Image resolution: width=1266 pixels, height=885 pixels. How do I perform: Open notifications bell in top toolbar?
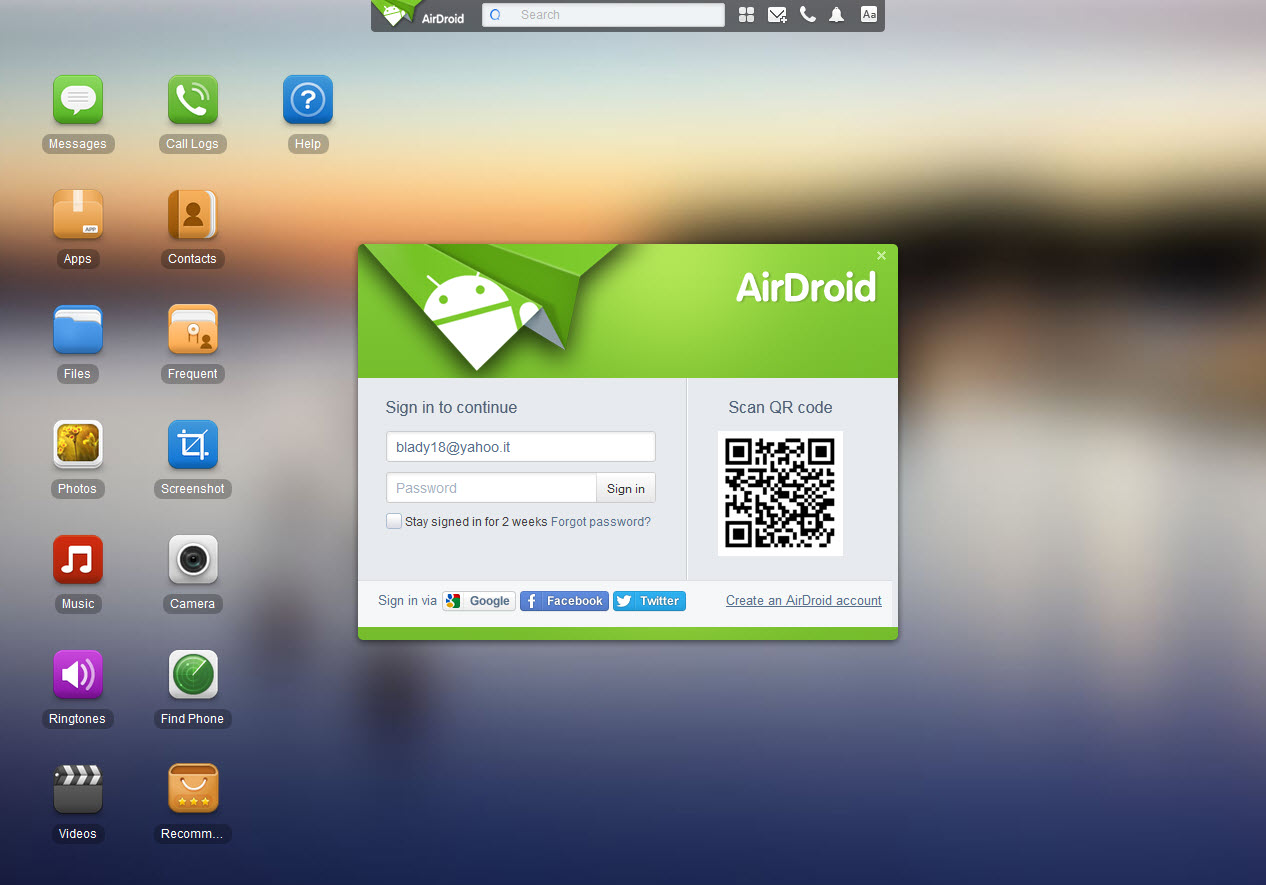837,15
